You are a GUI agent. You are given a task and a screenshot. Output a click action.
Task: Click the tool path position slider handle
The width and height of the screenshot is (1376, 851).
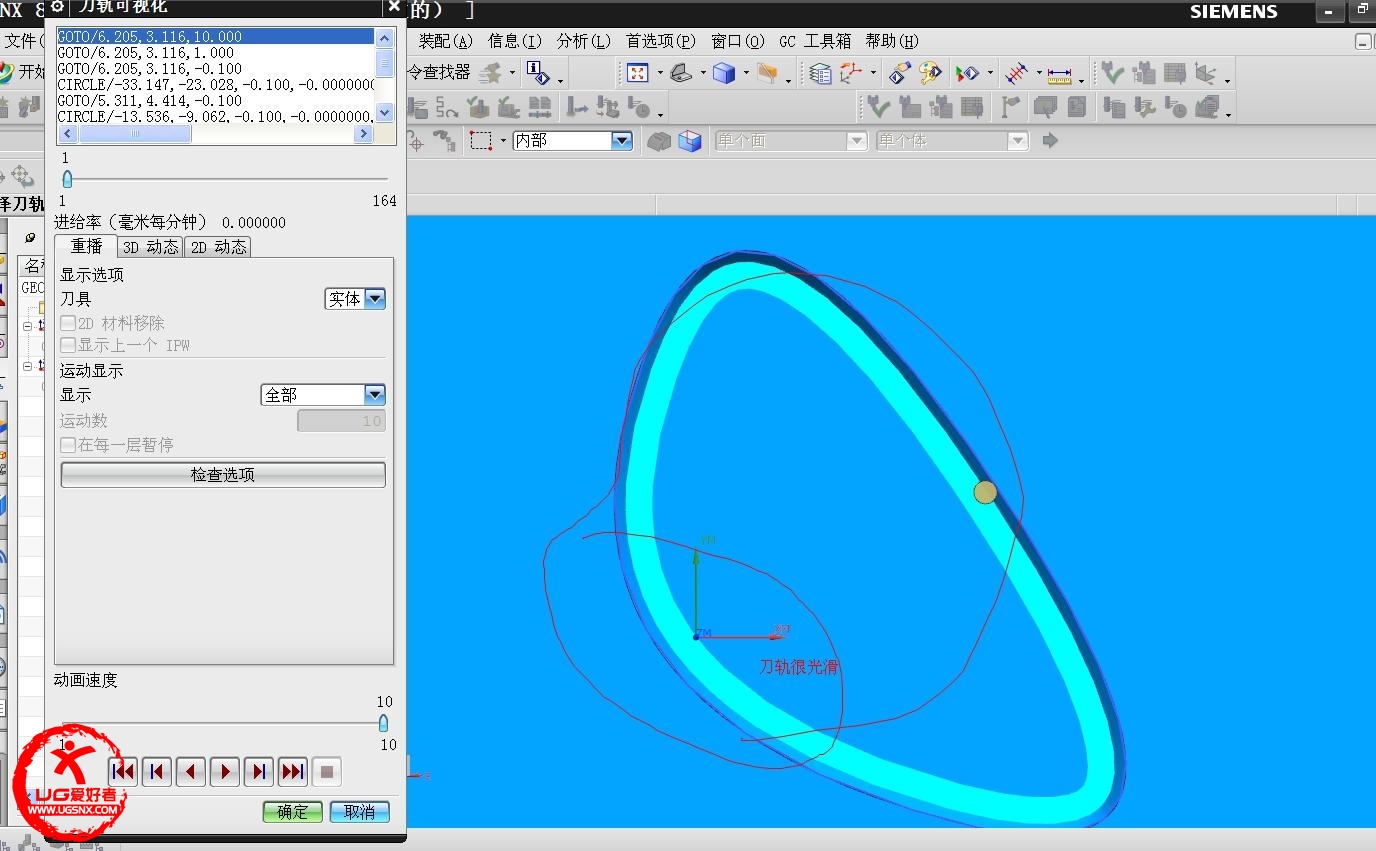(67, 179)
